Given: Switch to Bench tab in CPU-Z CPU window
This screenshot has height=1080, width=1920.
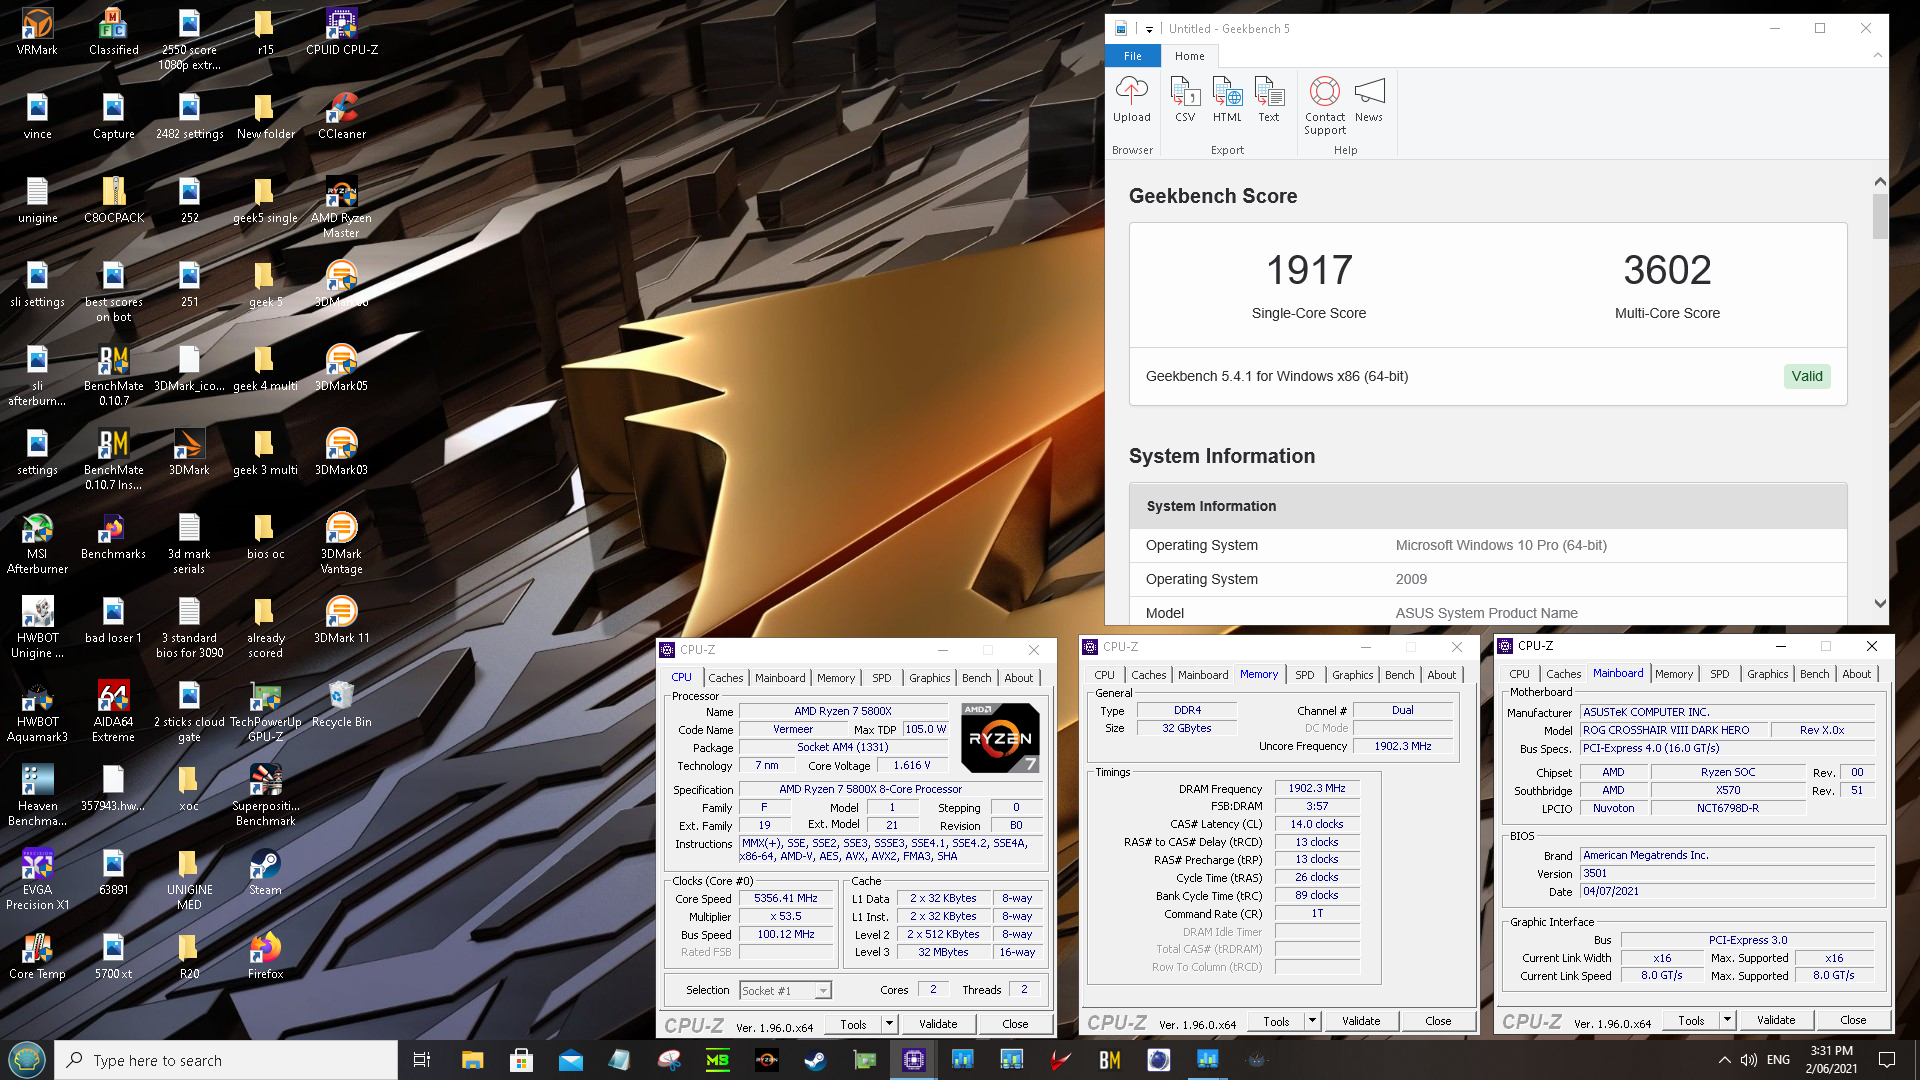Looking at the screenshot, I should coord(977,678).
